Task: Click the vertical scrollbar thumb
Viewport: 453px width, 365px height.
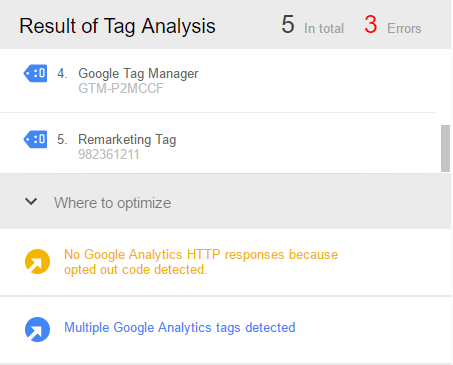Action: pyautogui.click(x=445, y=148)
